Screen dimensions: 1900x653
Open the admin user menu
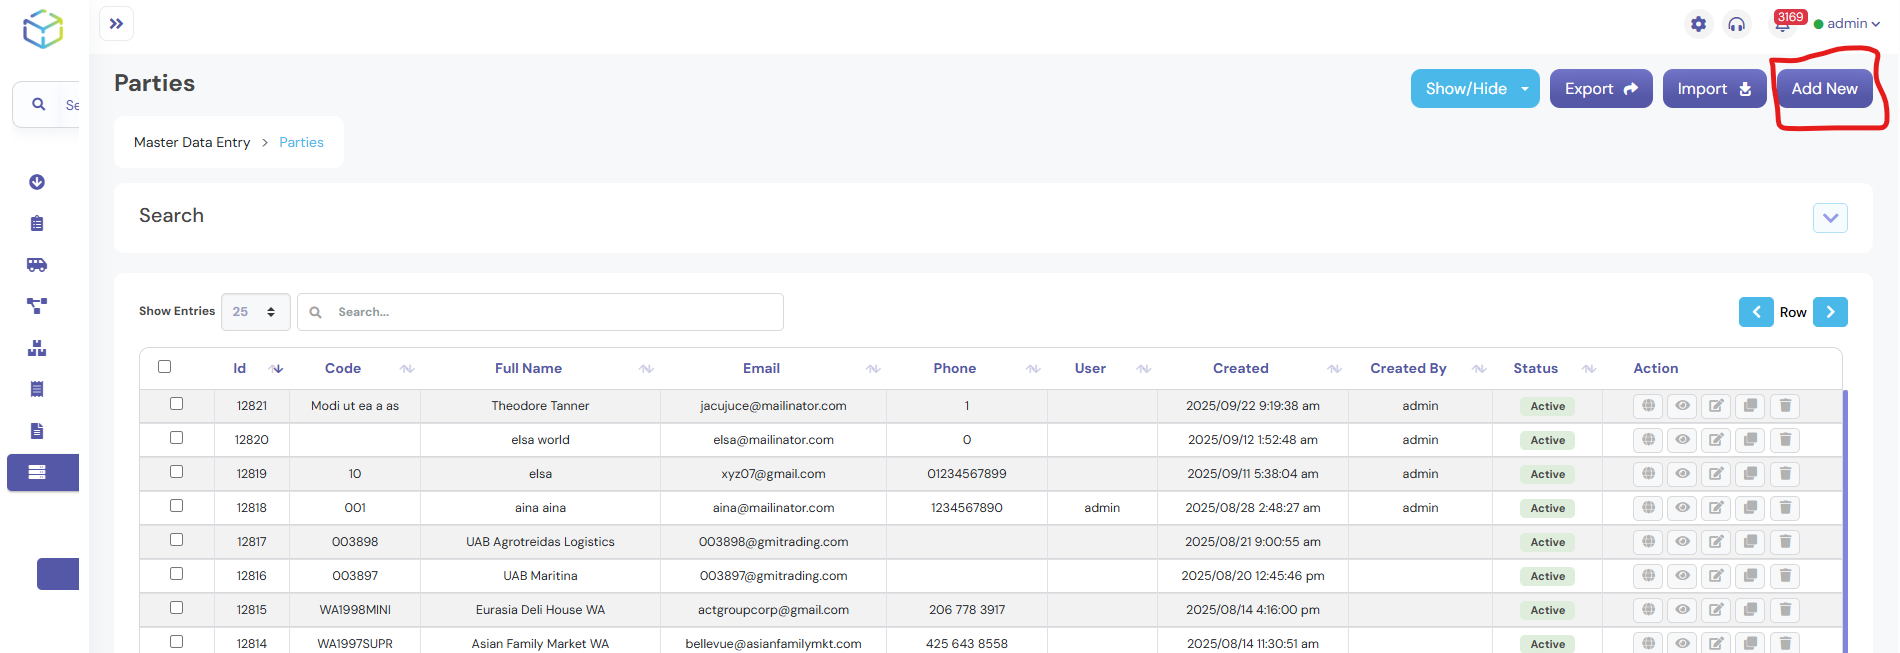[1848, 24]
